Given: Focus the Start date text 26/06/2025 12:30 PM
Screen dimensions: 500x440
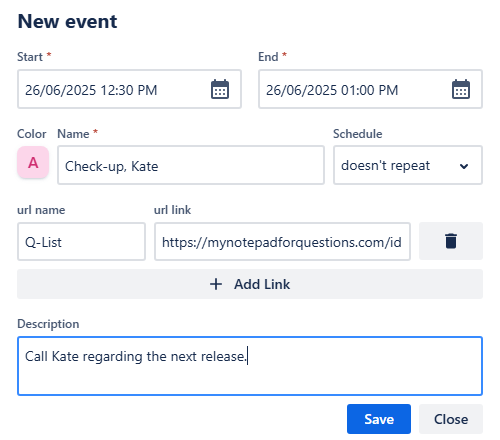Looking at the screenshot, I should [91, 90].
